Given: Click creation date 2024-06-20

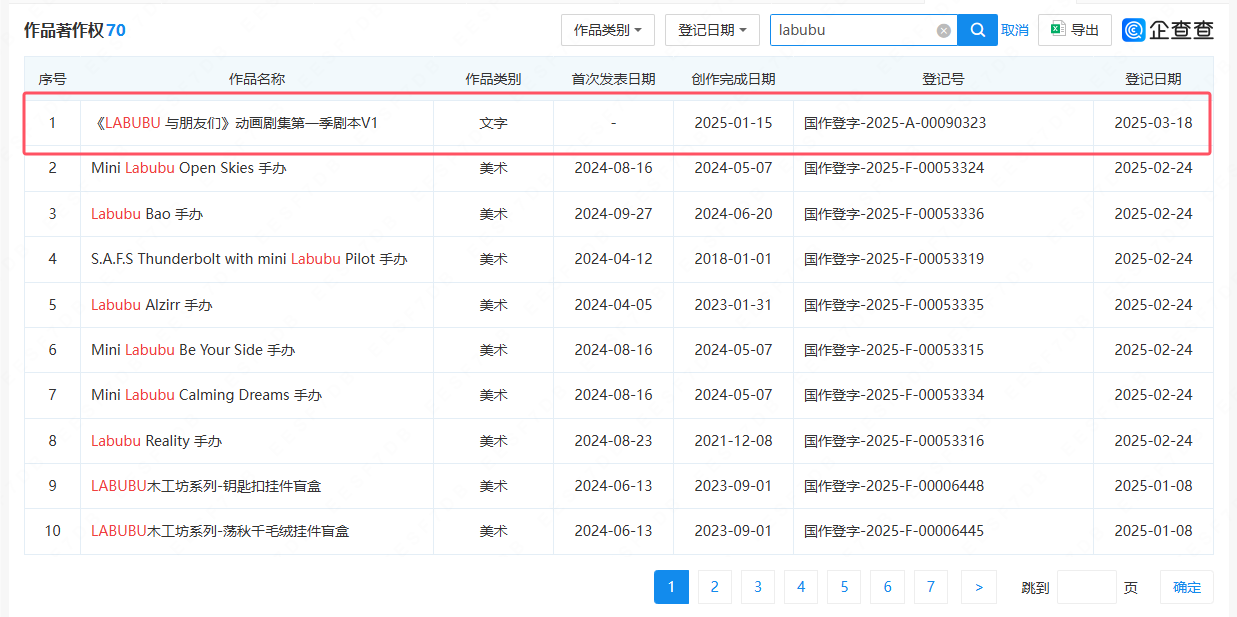Looking at the screenshot, I should coord(733,214).
